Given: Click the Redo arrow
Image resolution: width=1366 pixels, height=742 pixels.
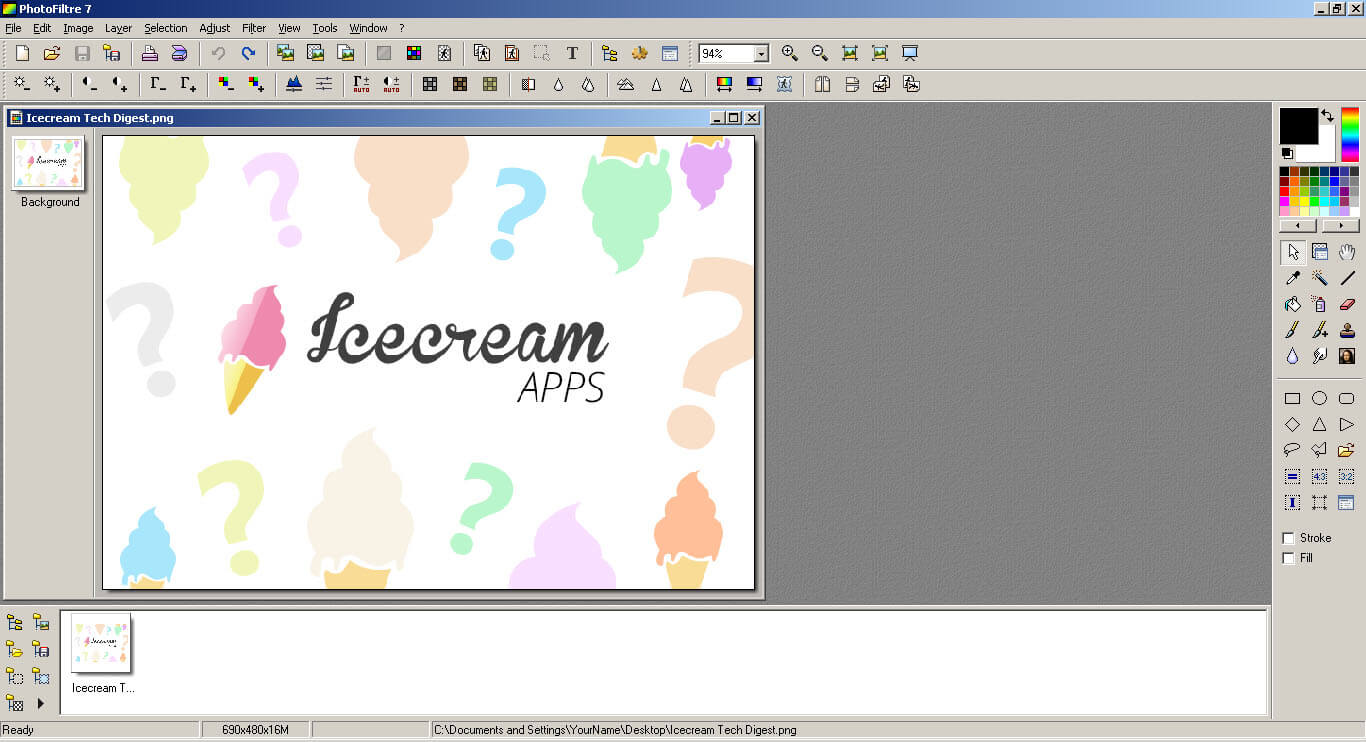Looking at the screenshot, I should pos(248,53).
